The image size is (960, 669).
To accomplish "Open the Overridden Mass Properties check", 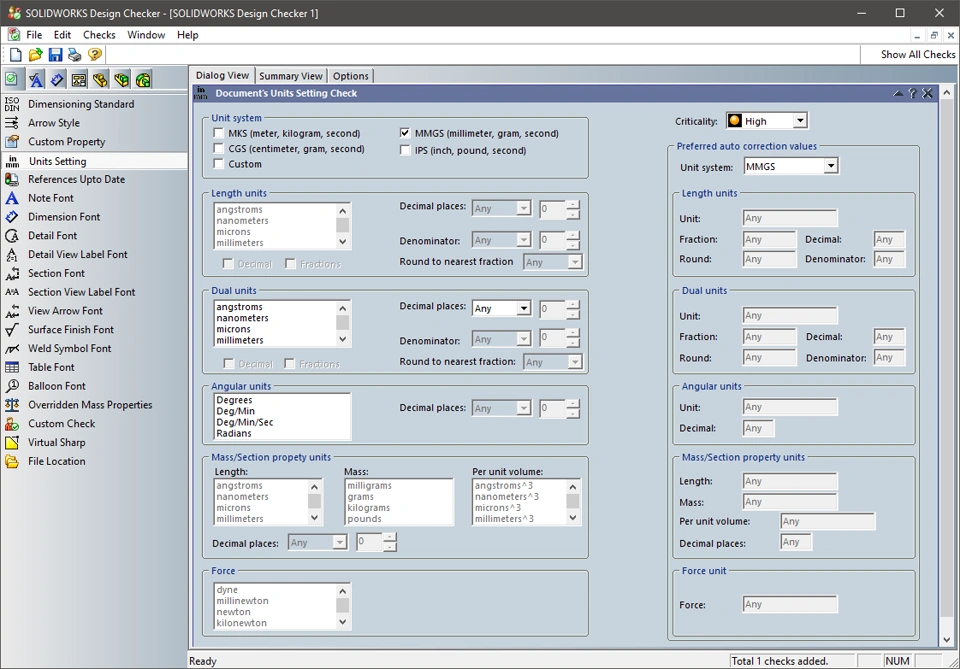I will 90,405.
